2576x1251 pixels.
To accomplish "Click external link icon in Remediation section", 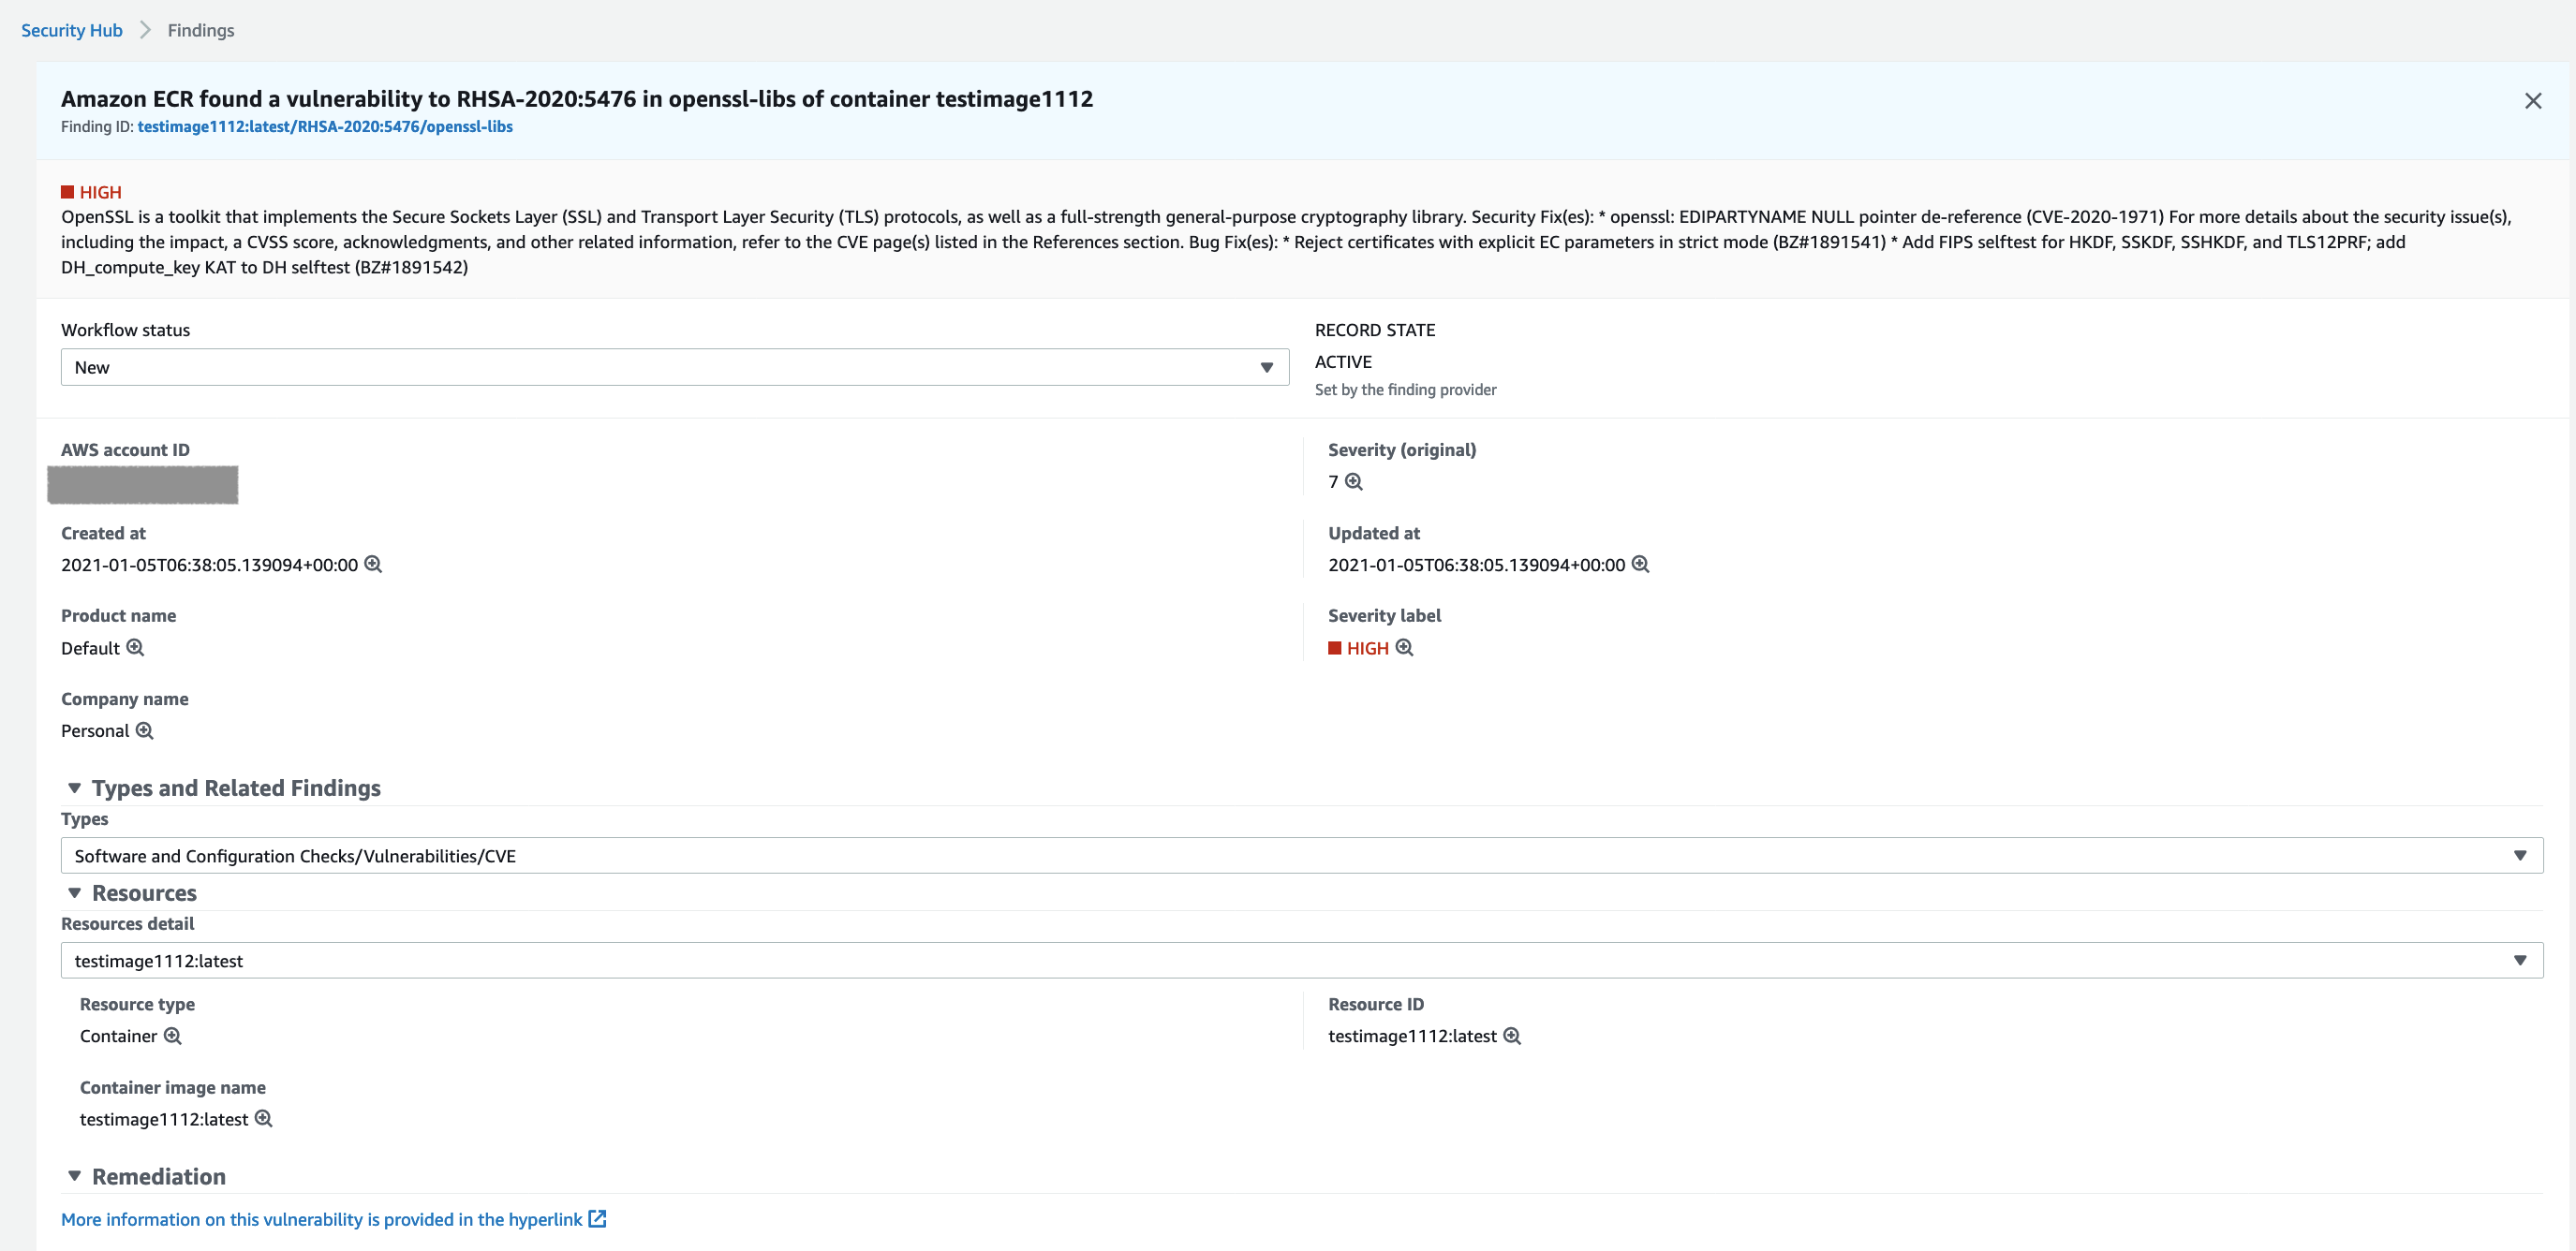I will click(597, 1218).
